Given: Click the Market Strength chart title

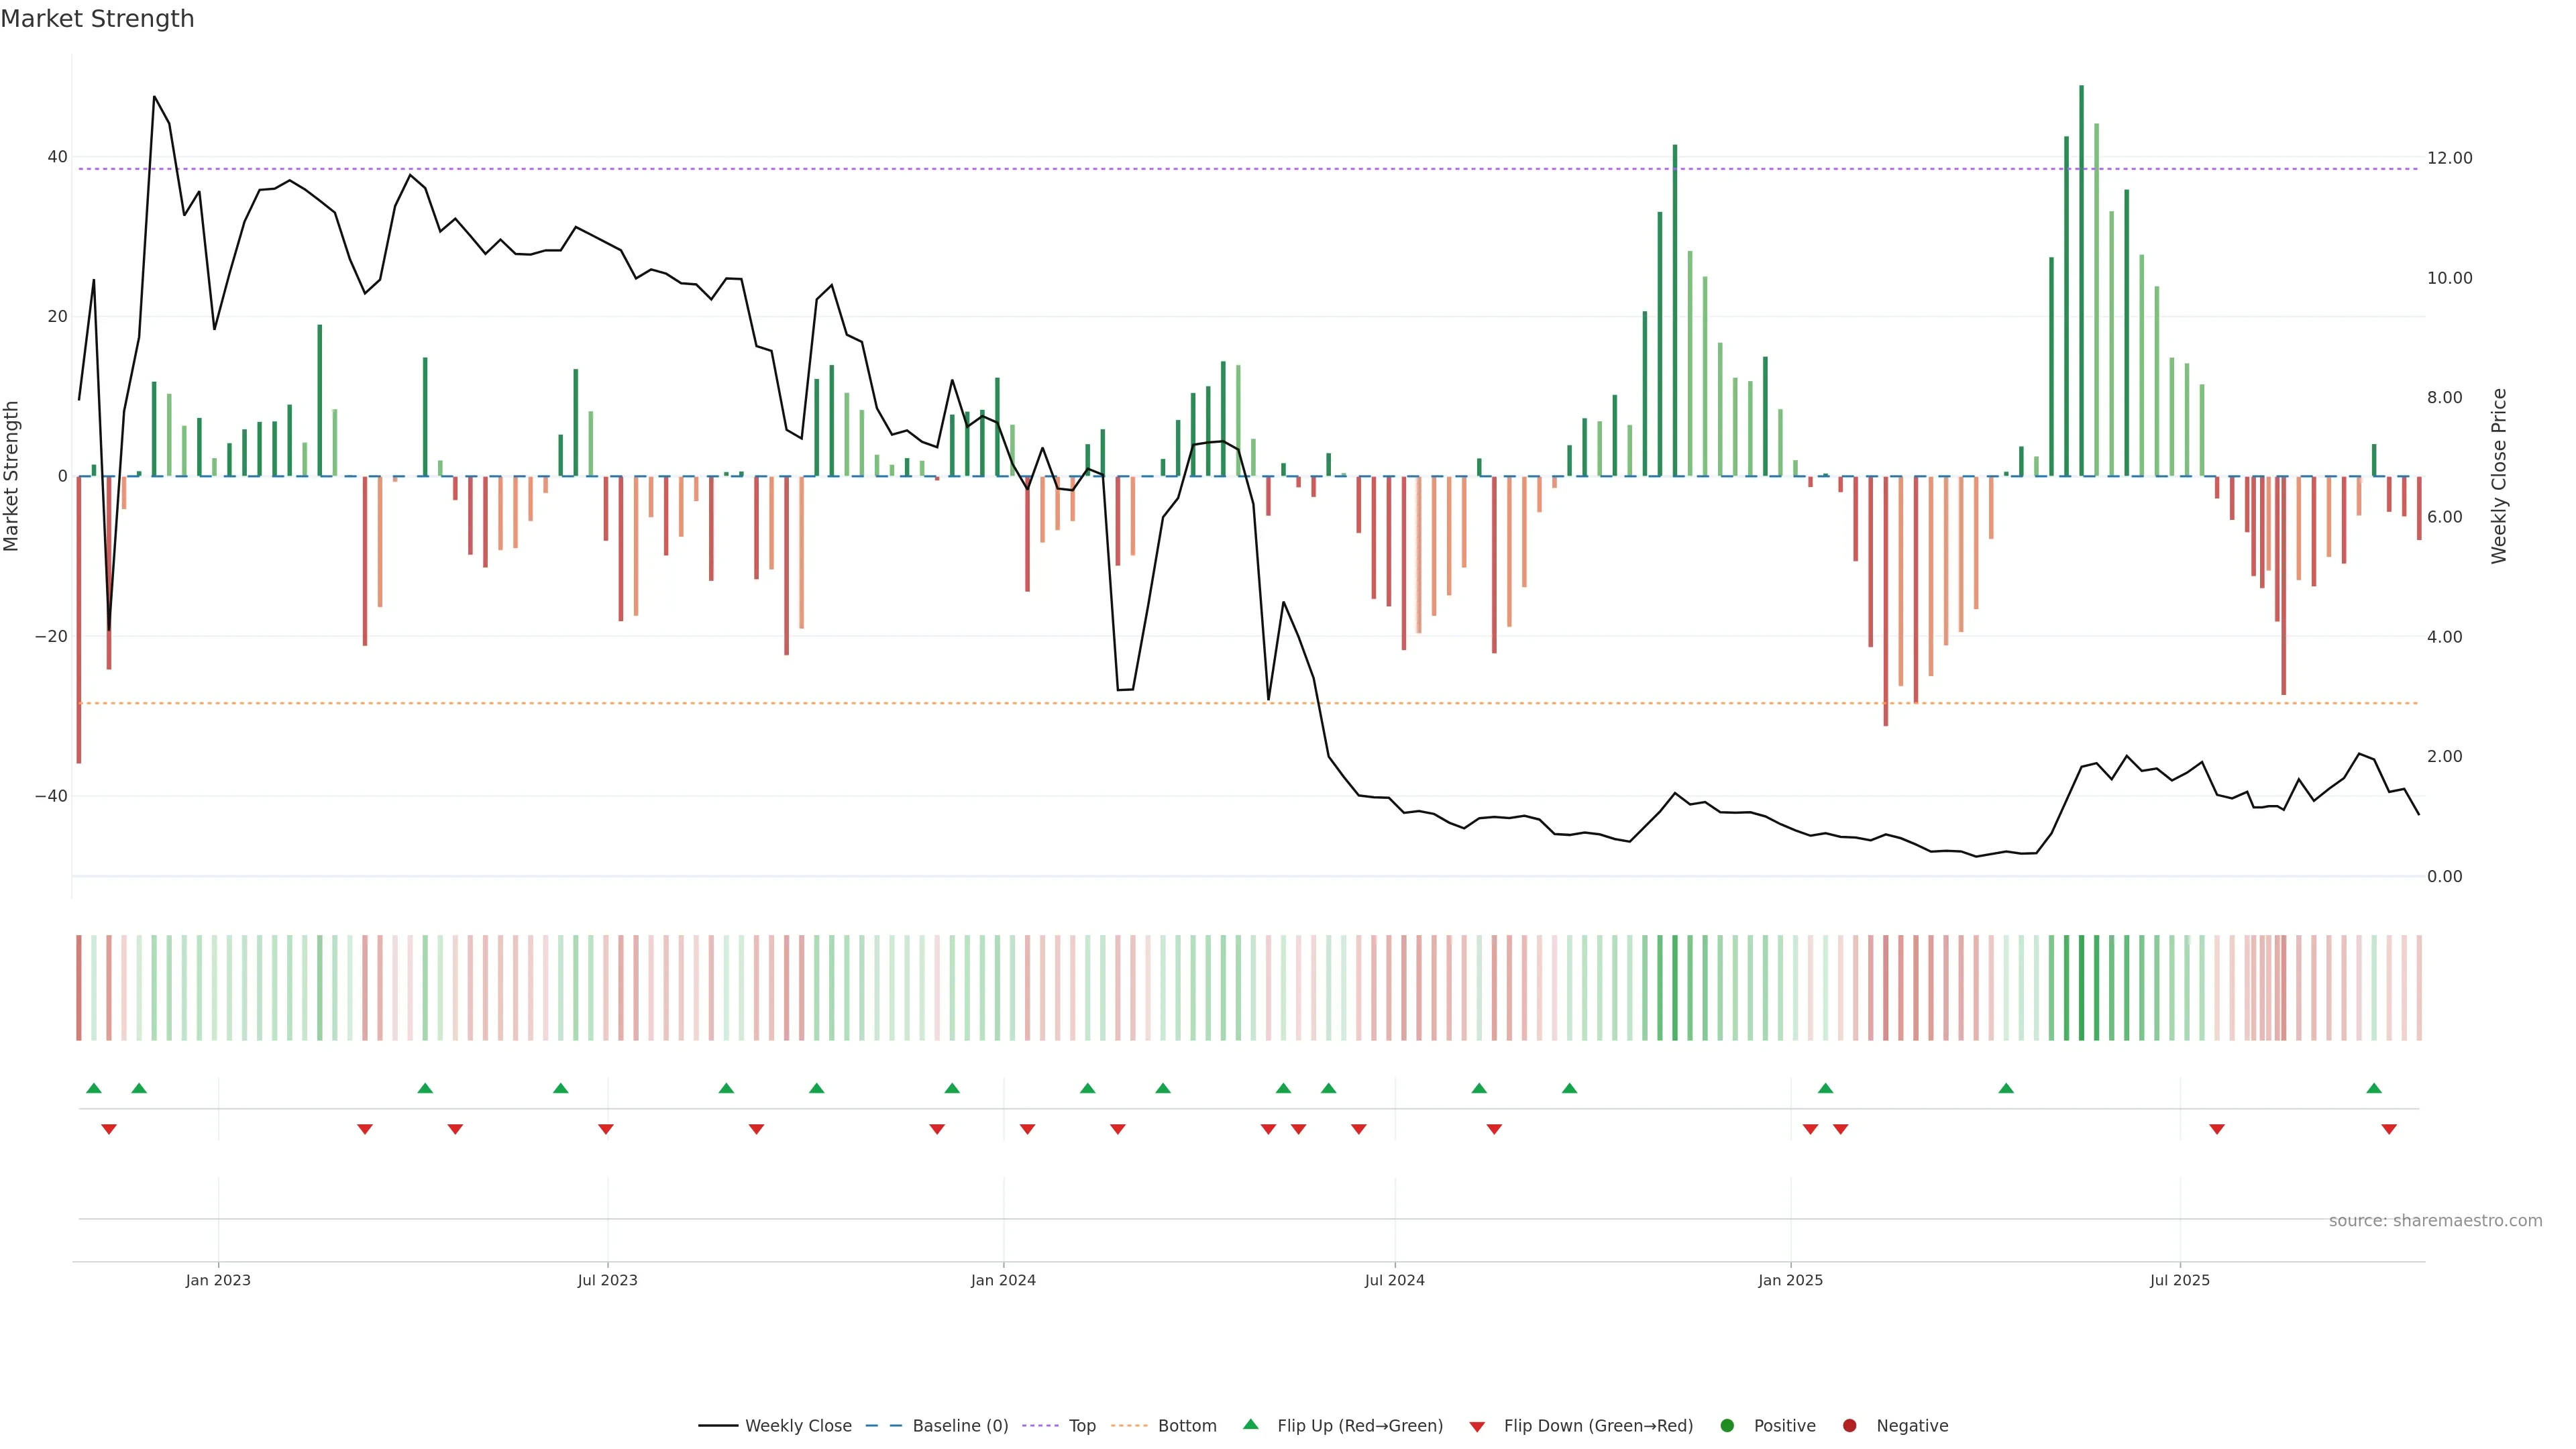Looking at the screenshot, I should 97,19.
